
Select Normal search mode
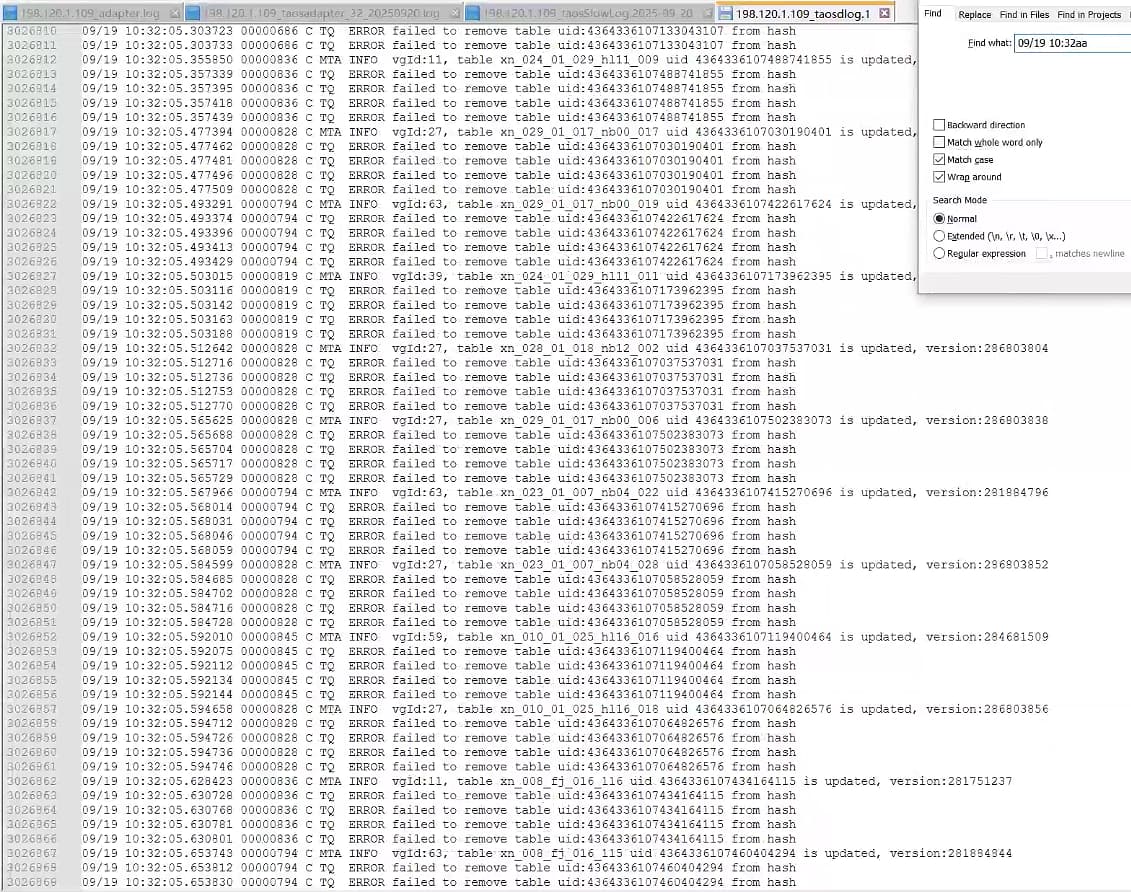point(939,218)
